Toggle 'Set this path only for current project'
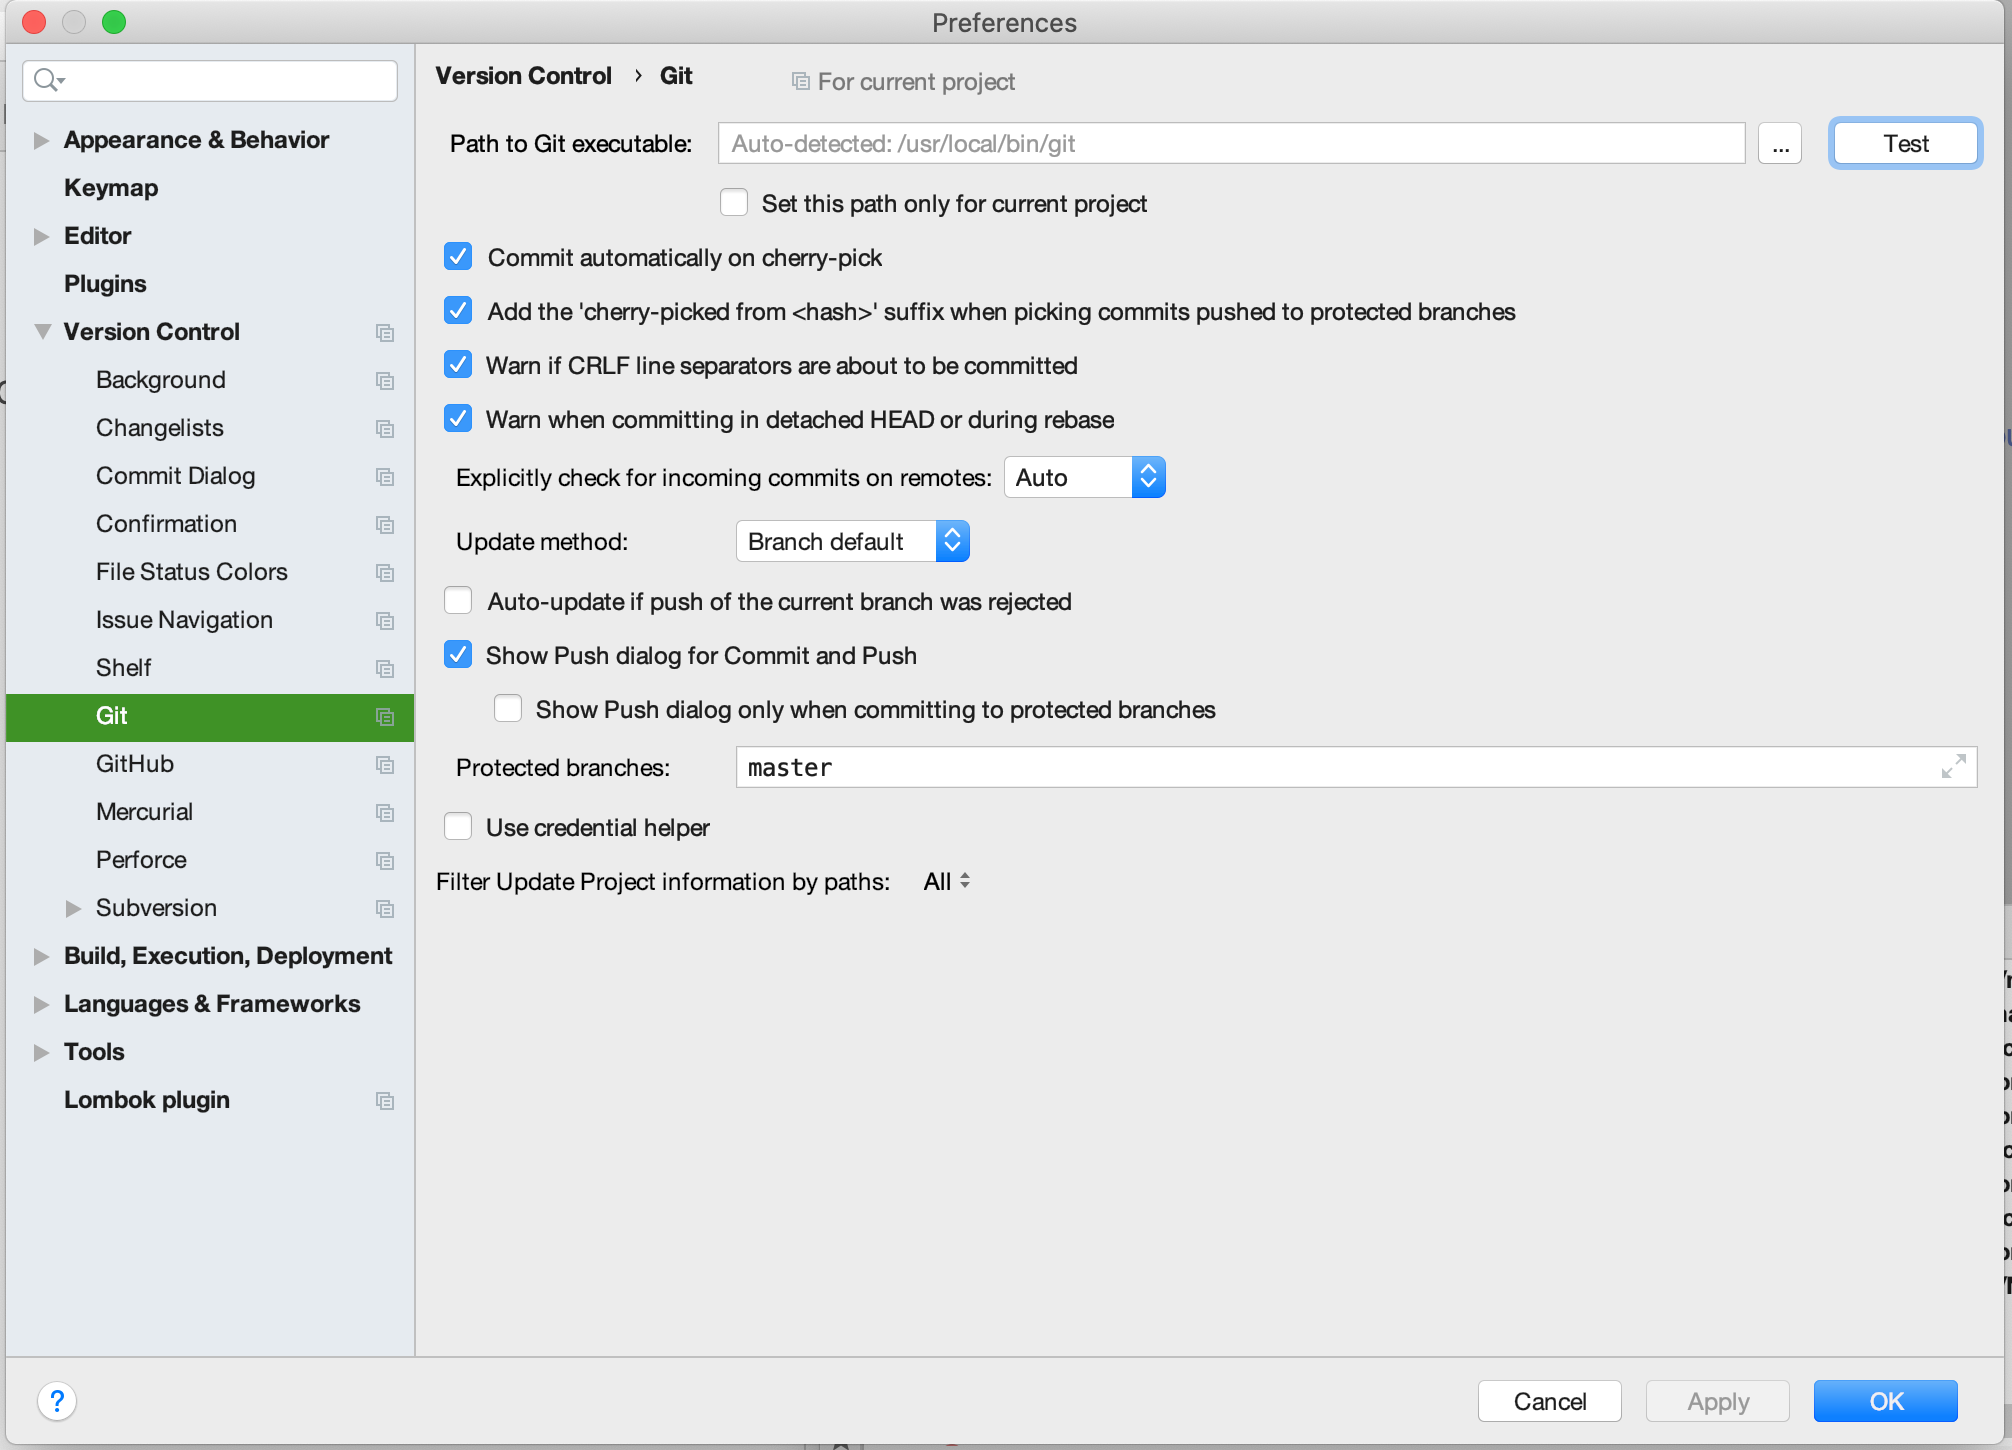This screenshot has width=2012, height=1450. click(734, 202)
